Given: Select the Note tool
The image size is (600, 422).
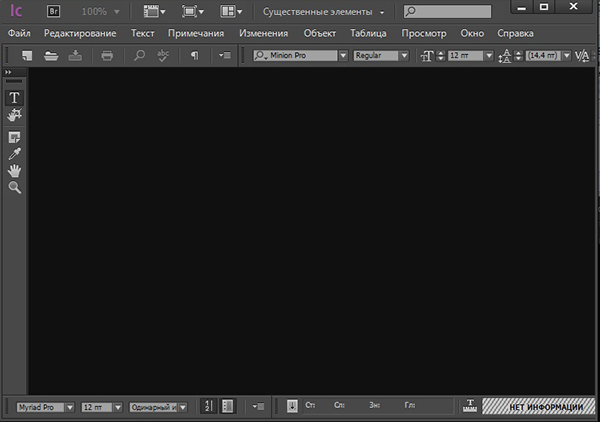Looking at the screenshot, I should tap(15, 137).
